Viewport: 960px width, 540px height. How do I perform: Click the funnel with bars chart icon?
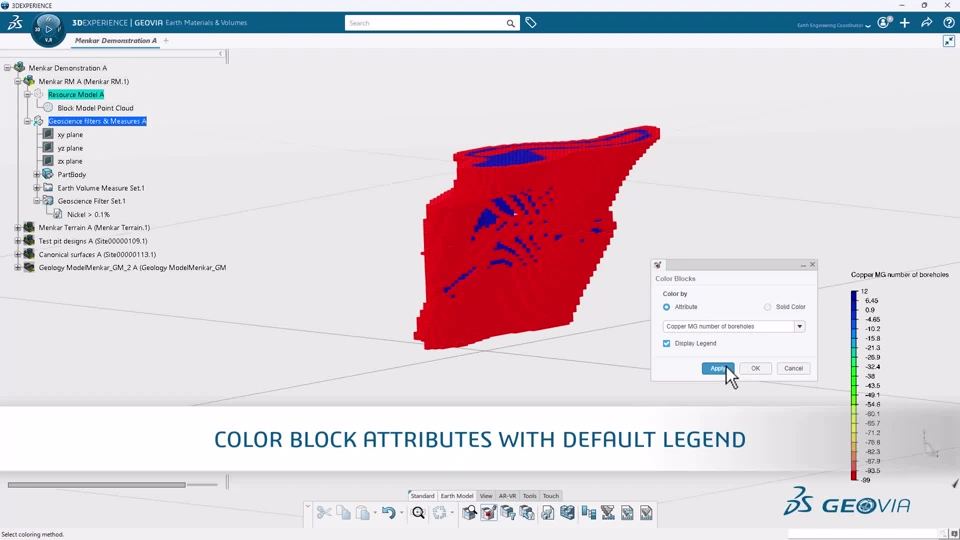pos(607,512)
